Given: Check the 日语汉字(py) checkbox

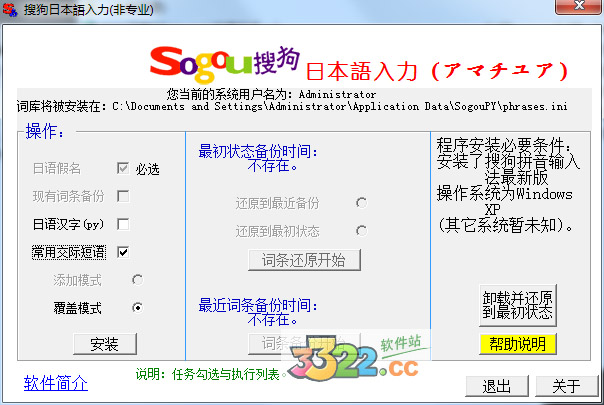Looking at the screenshot, I should click(123, 224).
